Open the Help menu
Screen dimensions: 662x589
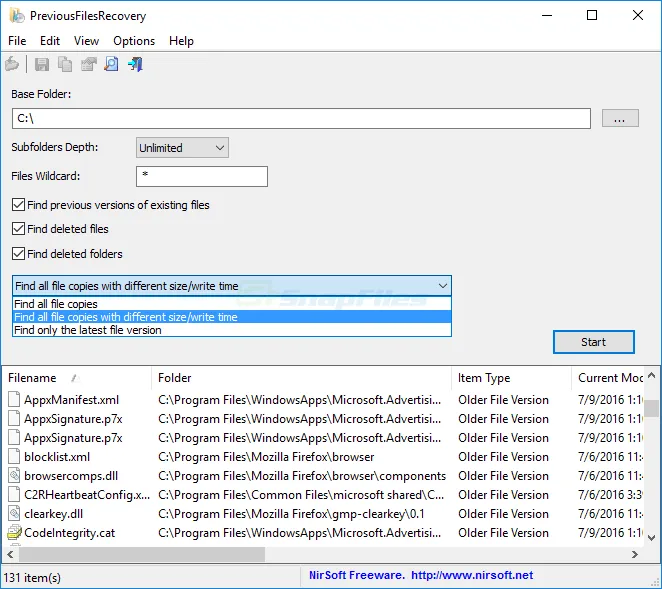(181, 41)
